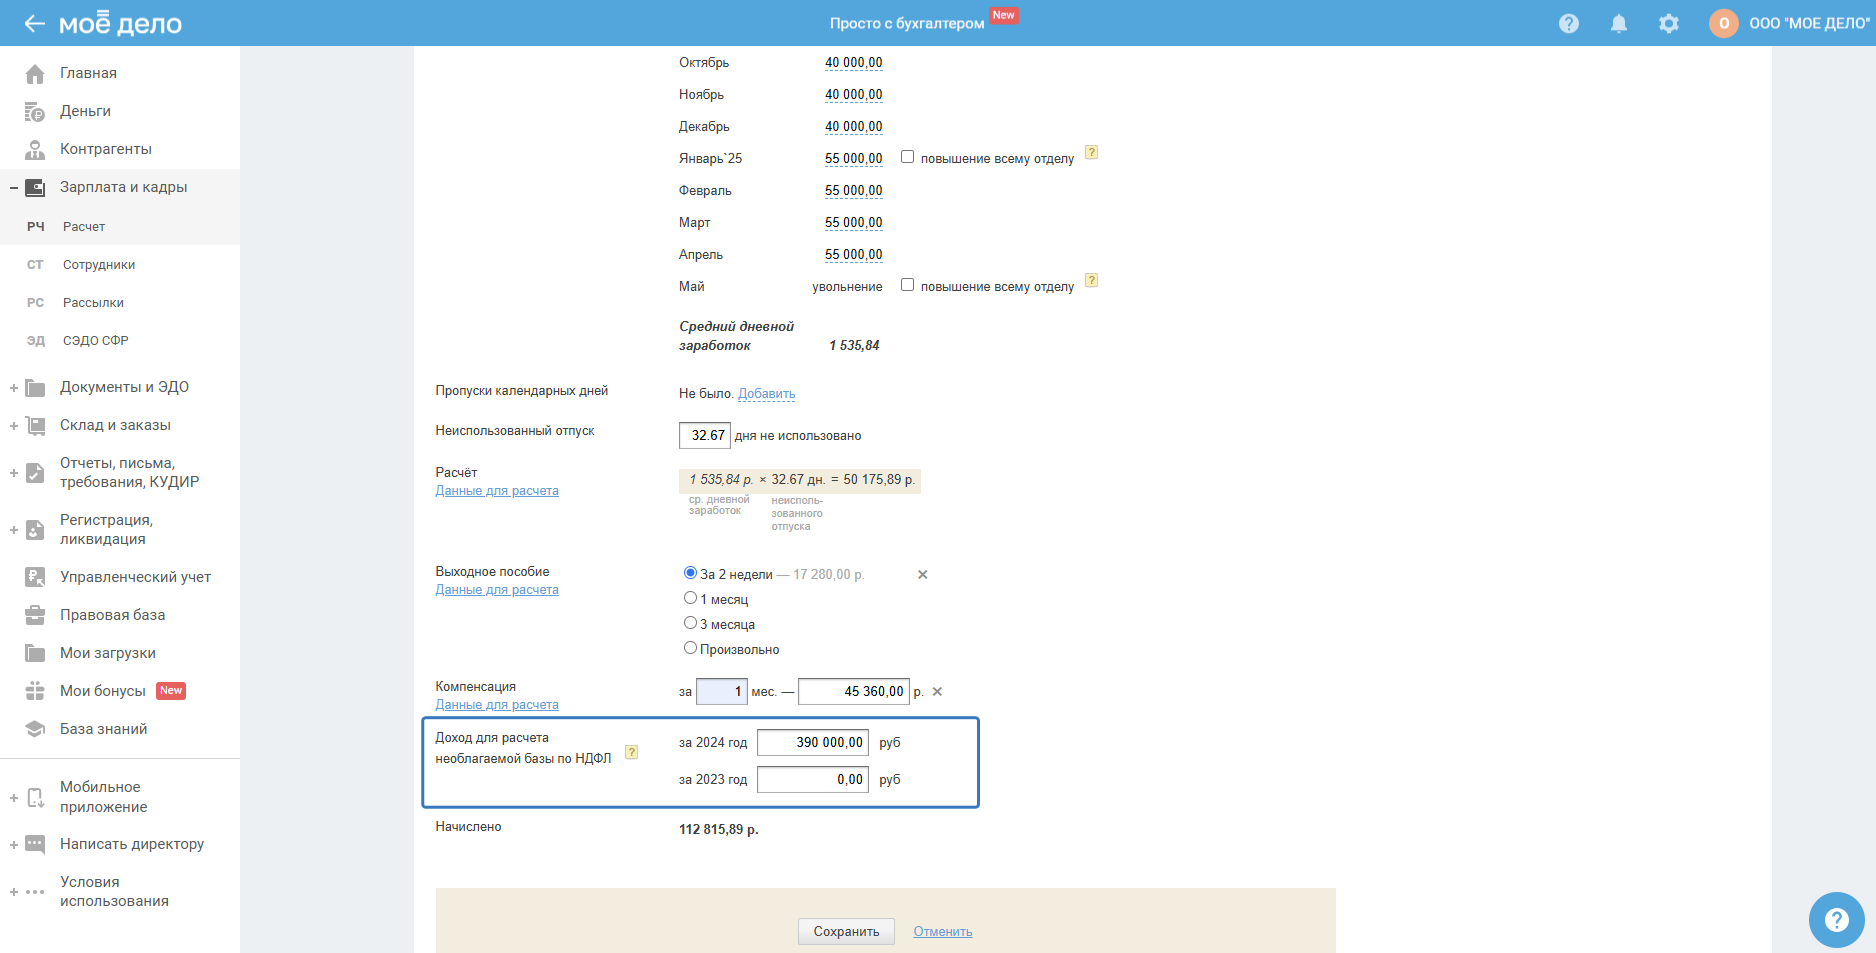Expand the Написать директору section
Viewport: 1876px width, 953px height.
click(x=14, y=844)
